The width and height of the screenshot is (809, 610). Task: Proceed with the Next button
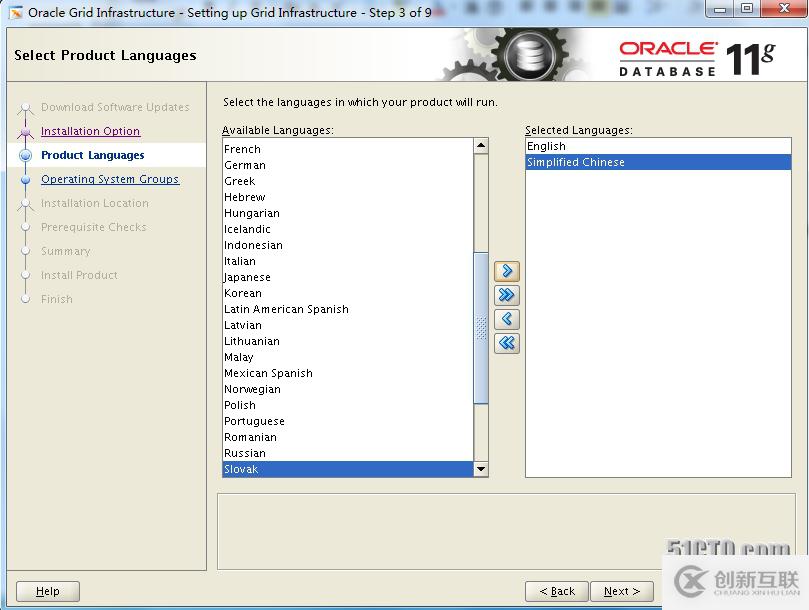pos(622,591)
